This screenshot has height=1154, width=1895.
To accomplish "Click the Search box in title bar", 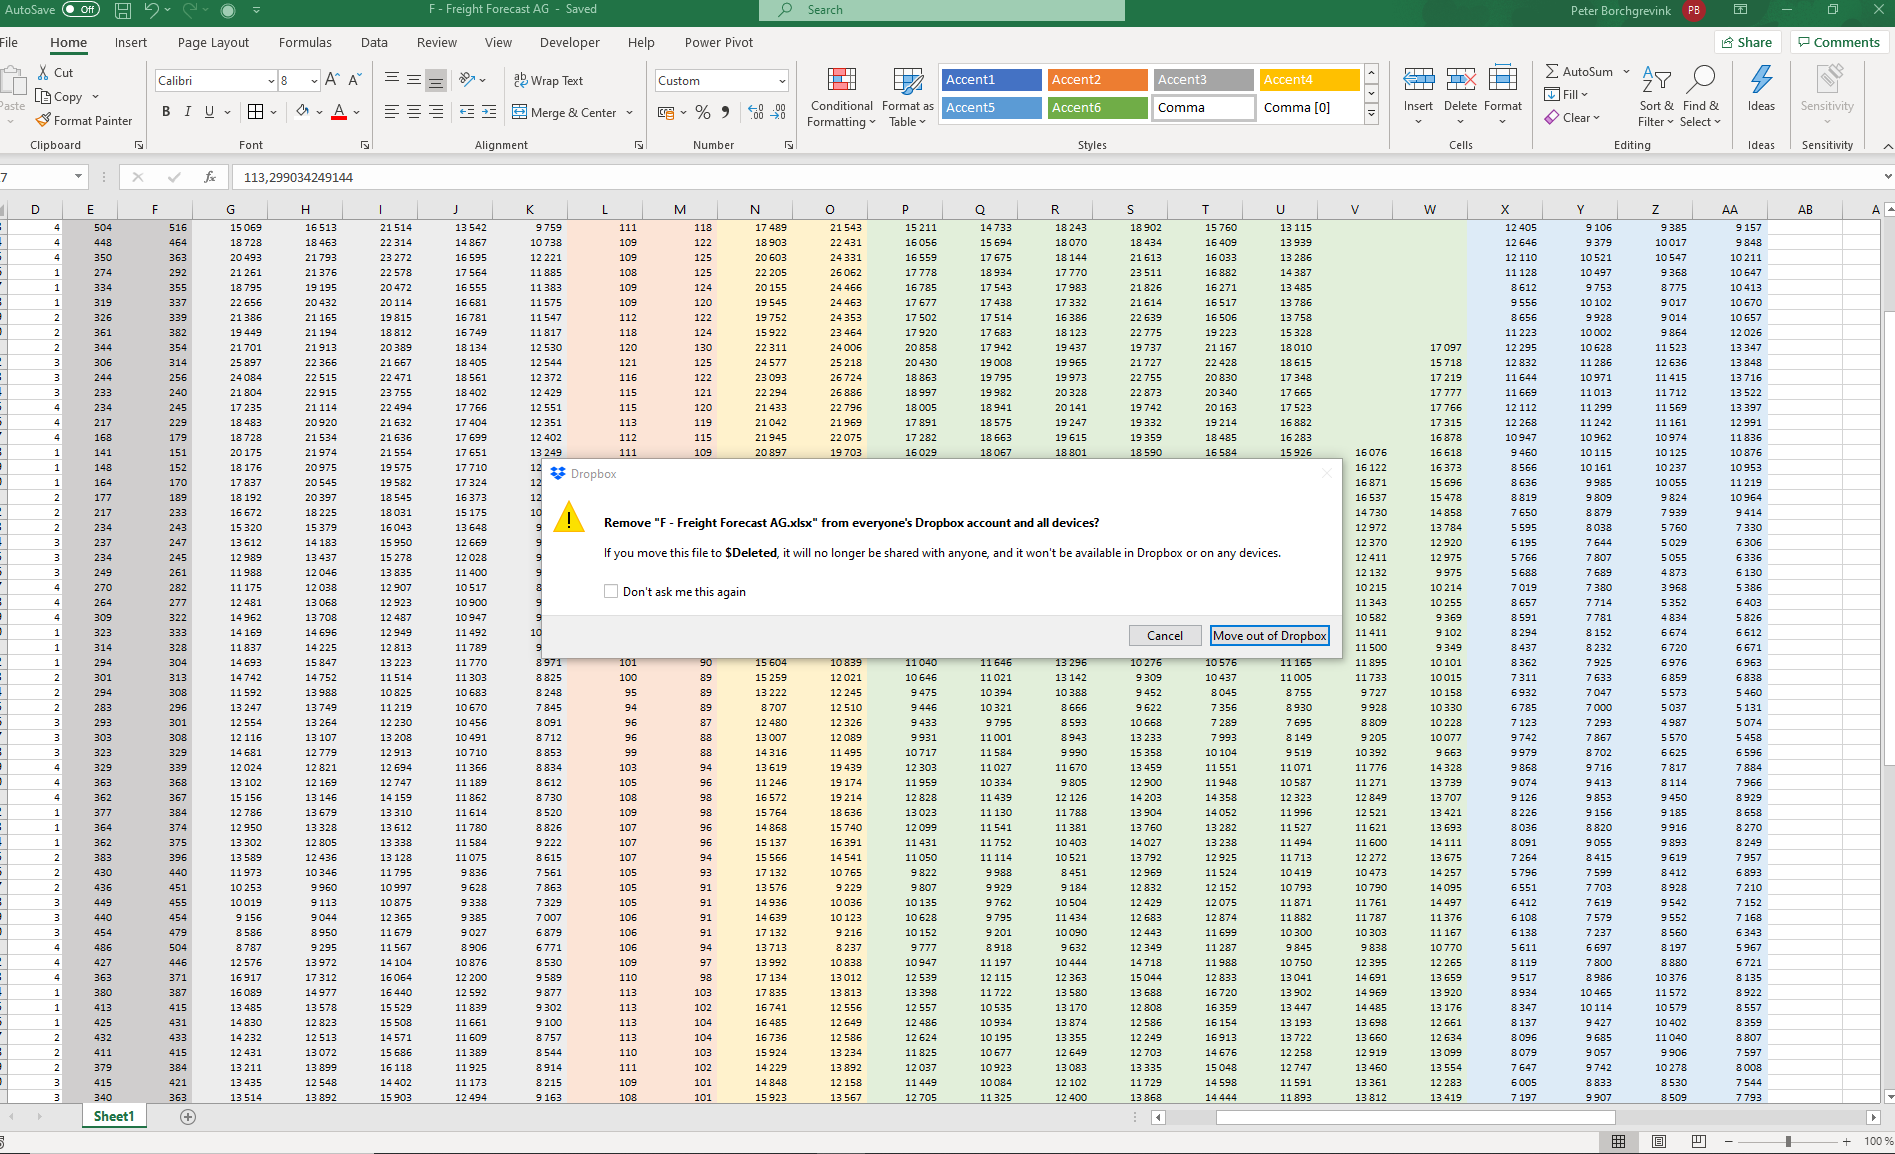I will tap(942, 10).
